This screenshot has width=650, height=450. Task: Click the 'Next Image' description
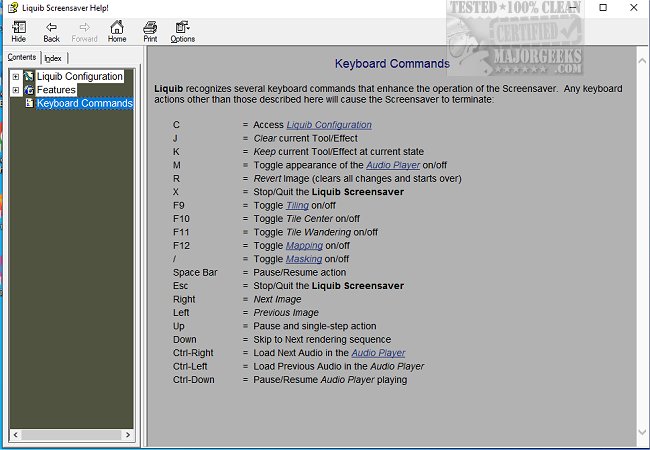tap(277, 299)
